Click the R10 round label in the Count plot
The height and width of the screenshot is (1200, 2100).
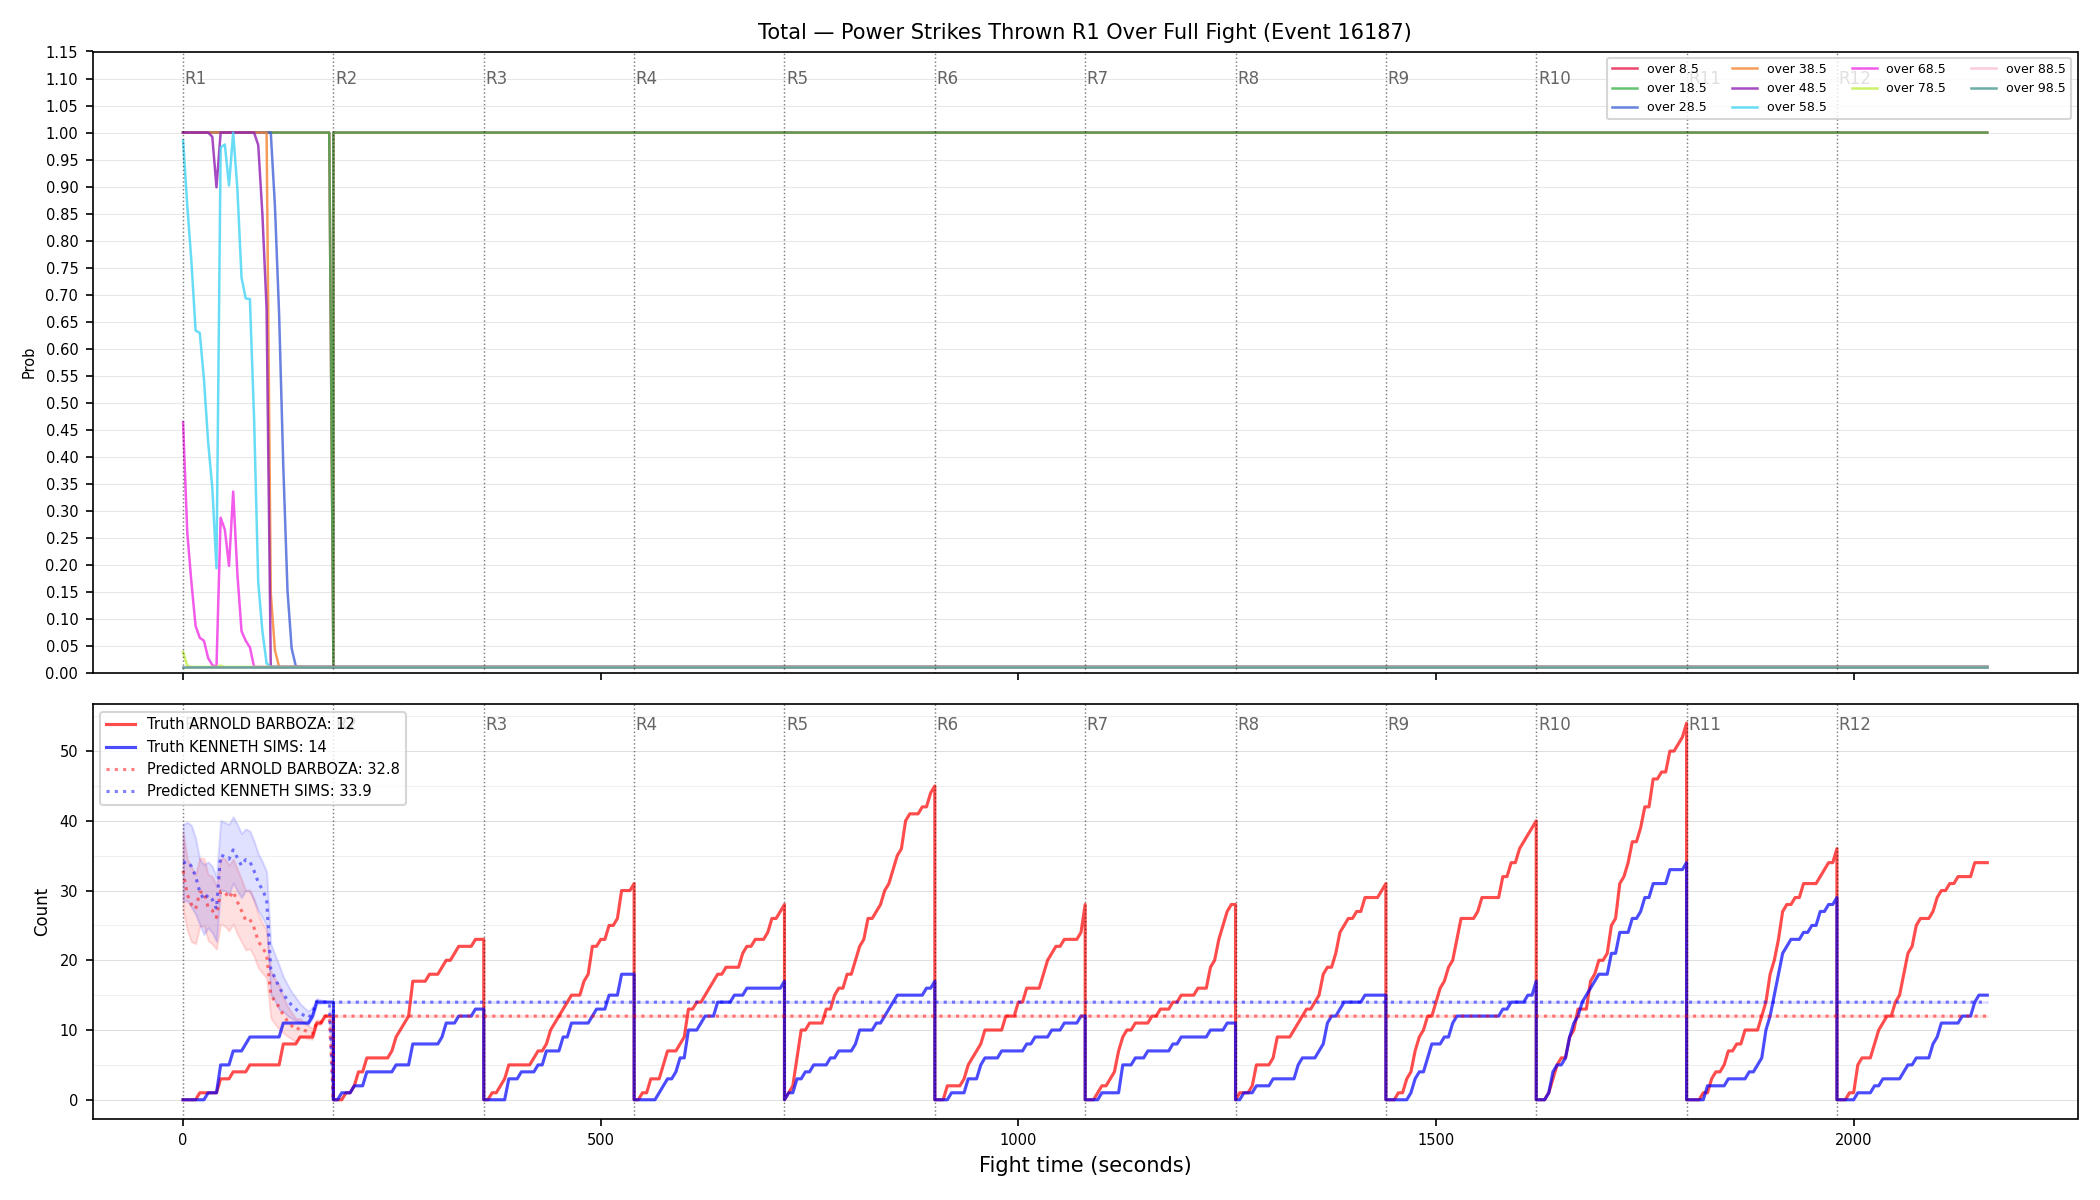(x=1554, y=724)
